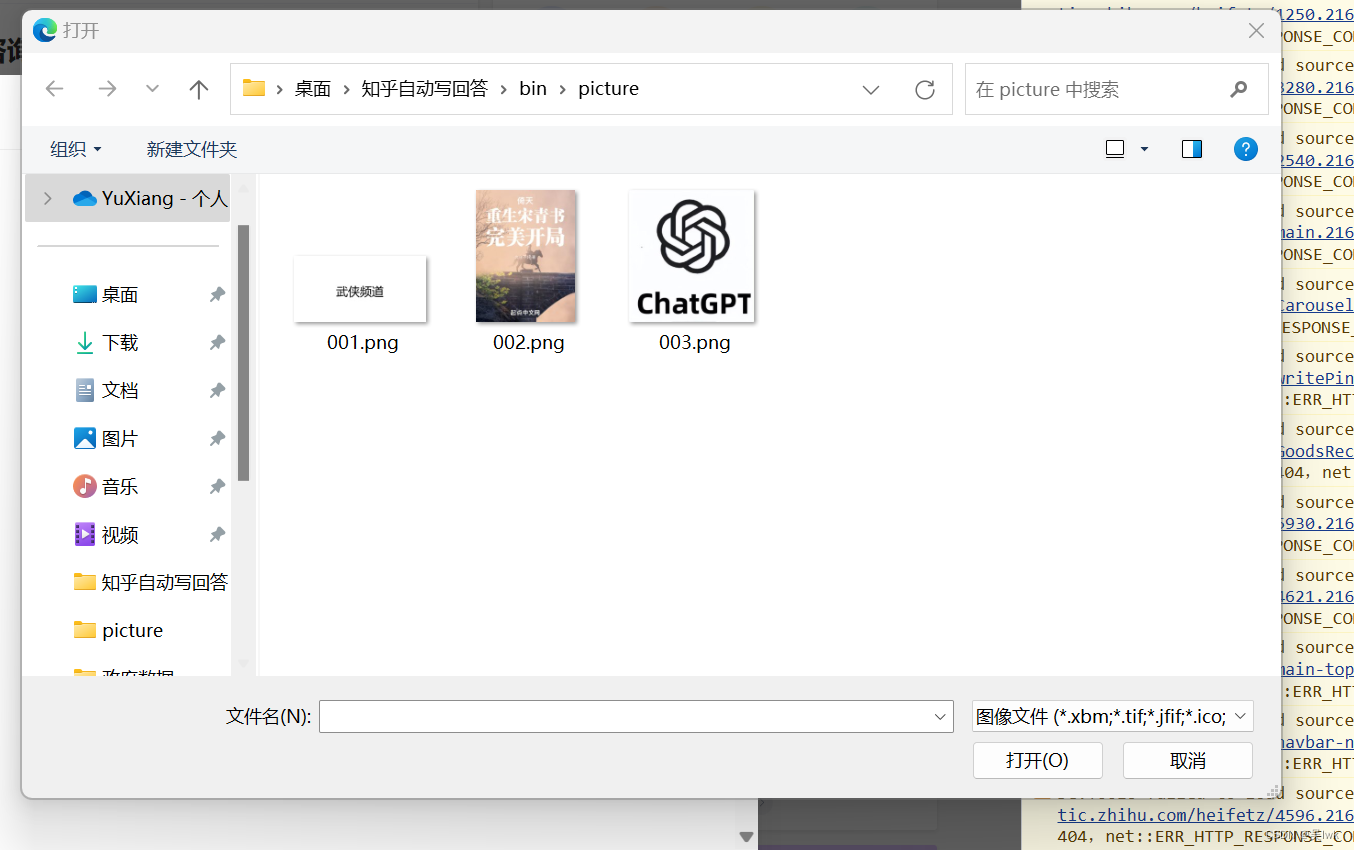Navigate back using the back arrow
Viewport: 1354px width, 850px height.
54,88
